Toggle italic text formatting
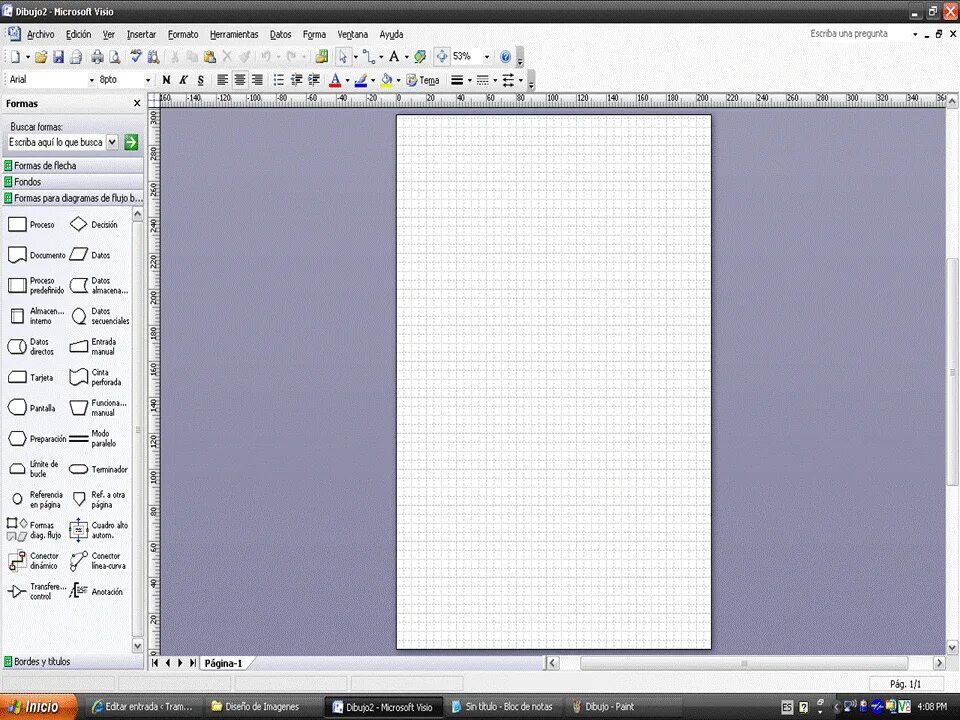This screenshot has width=960, height=720. [x=181, y=79]
